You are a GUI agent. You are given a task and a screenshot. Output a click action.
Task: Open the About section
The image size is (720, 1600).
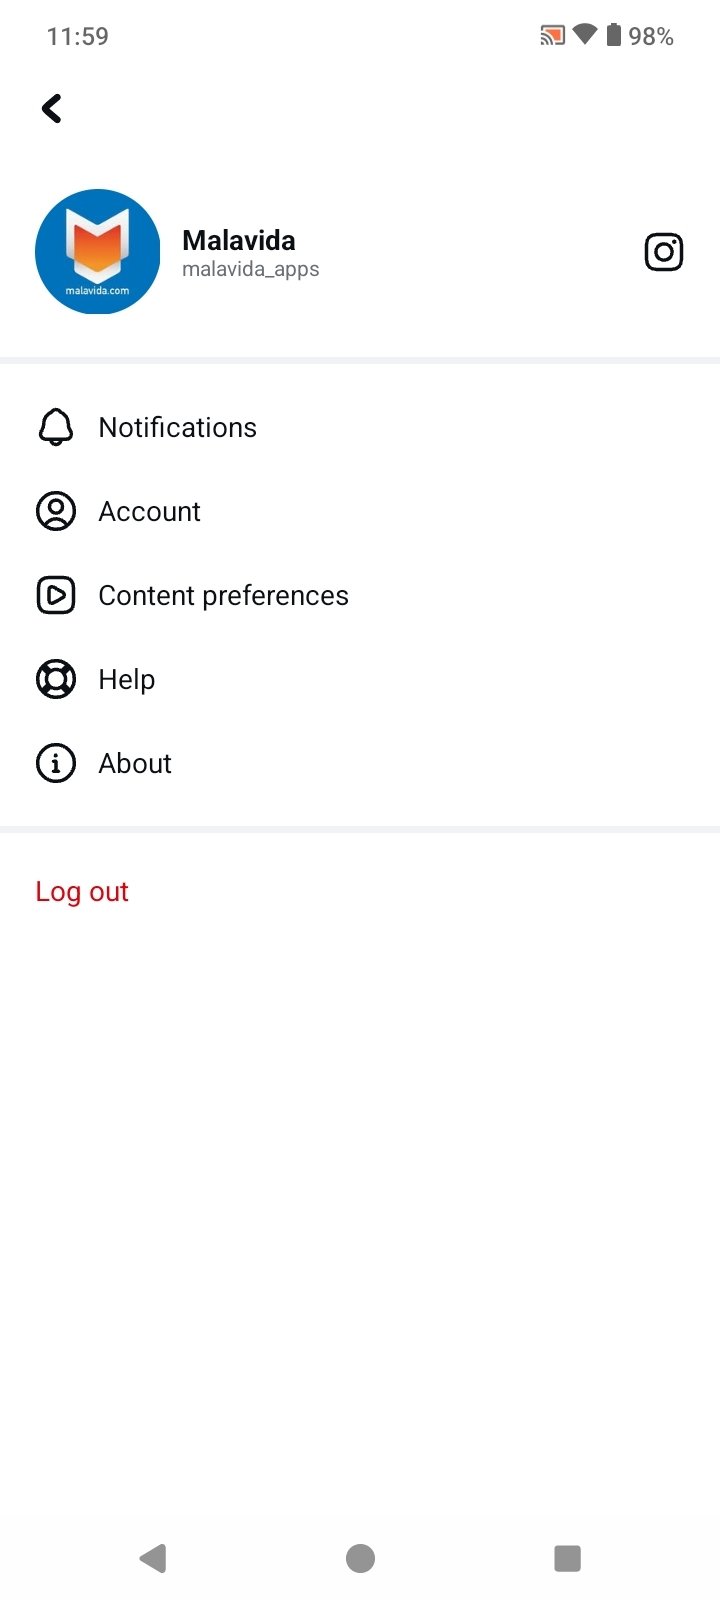pyautogui.click(x=135, y=763)
